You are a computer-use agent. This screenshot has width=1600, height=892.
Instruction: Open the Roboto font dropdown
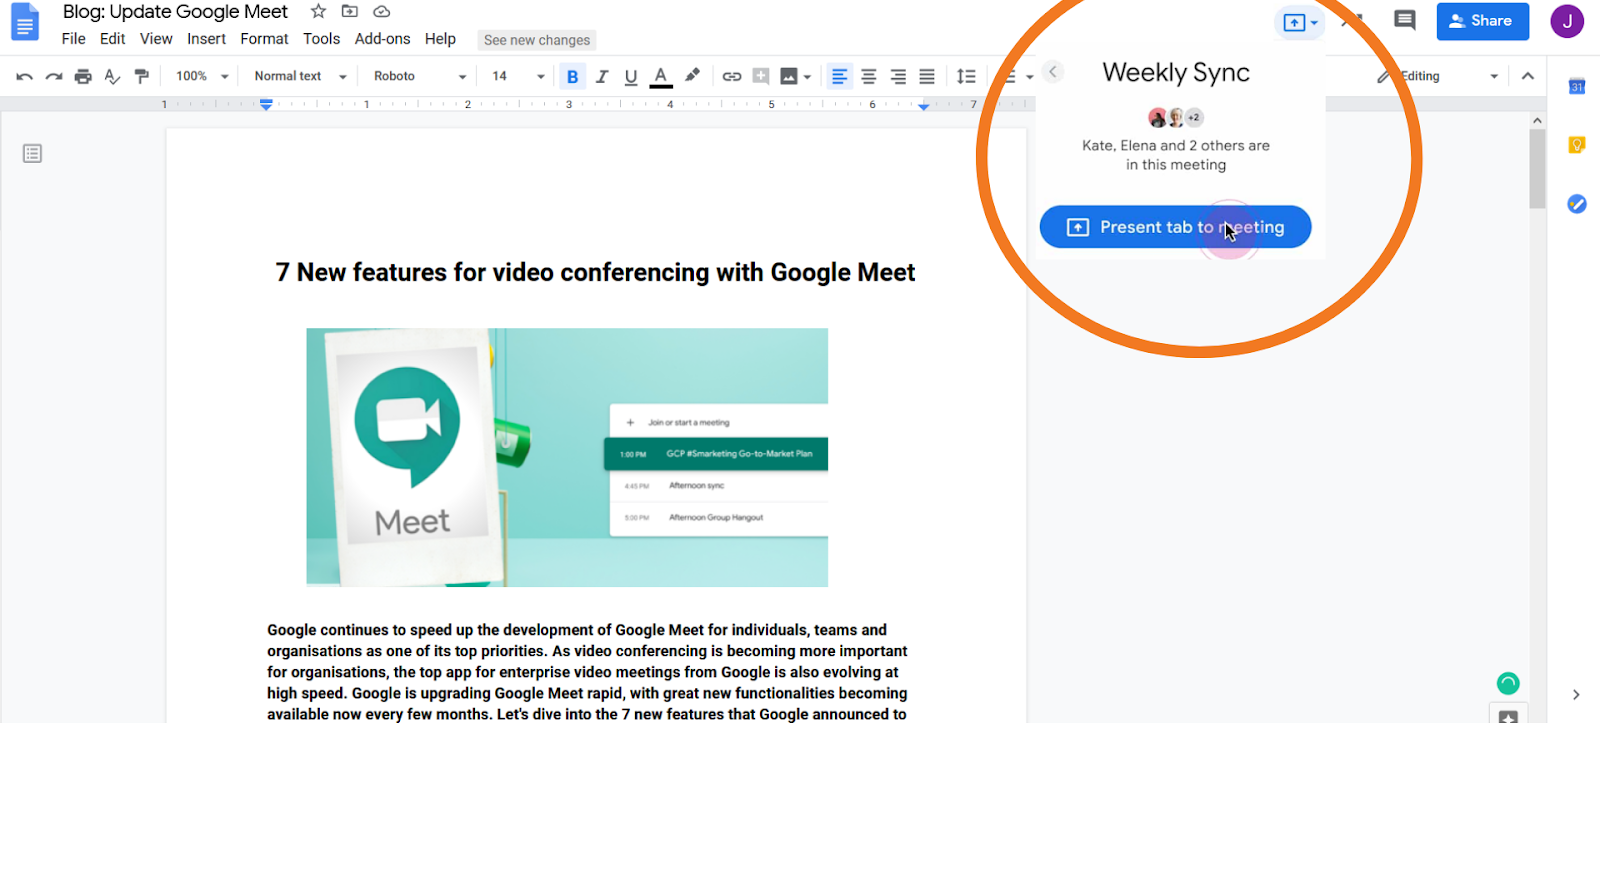(x=420, y=76)
